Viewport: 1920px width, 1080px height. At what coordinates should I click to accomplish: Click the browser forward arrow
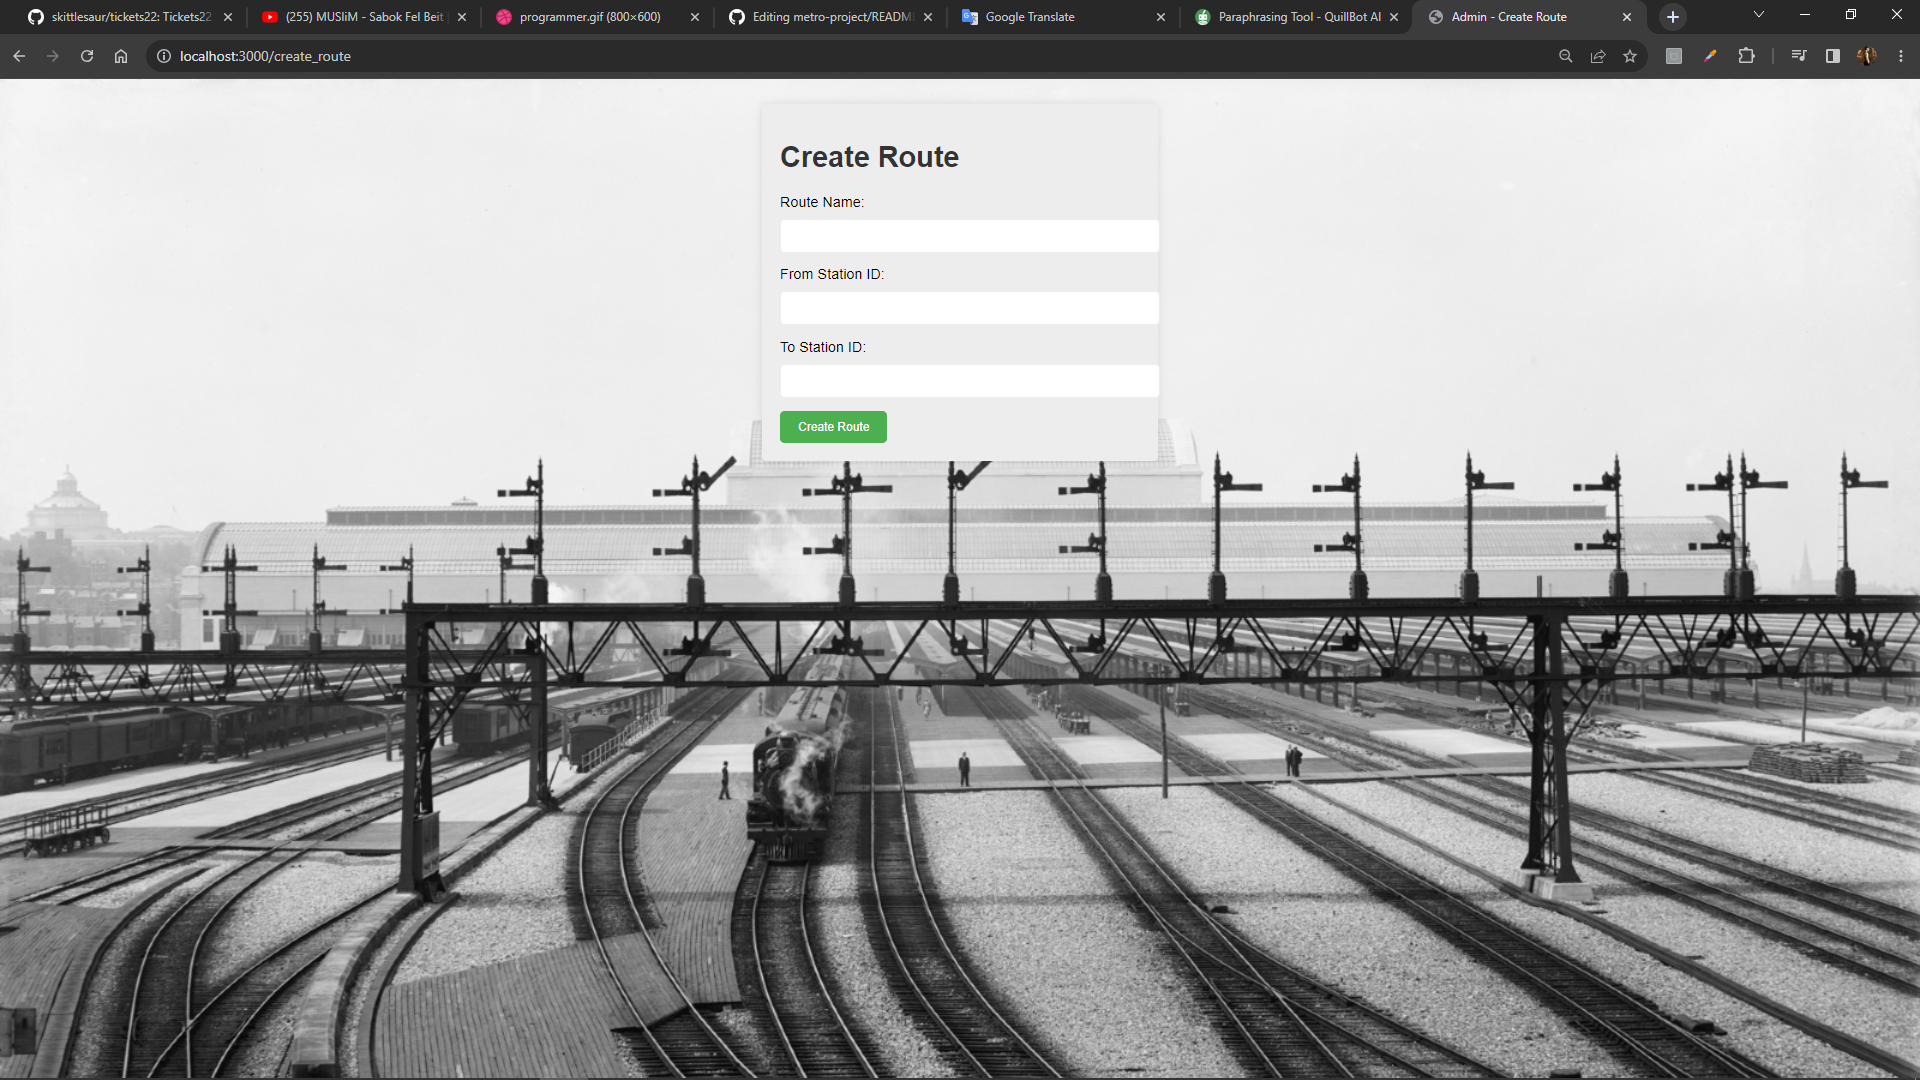coord(53,56)
